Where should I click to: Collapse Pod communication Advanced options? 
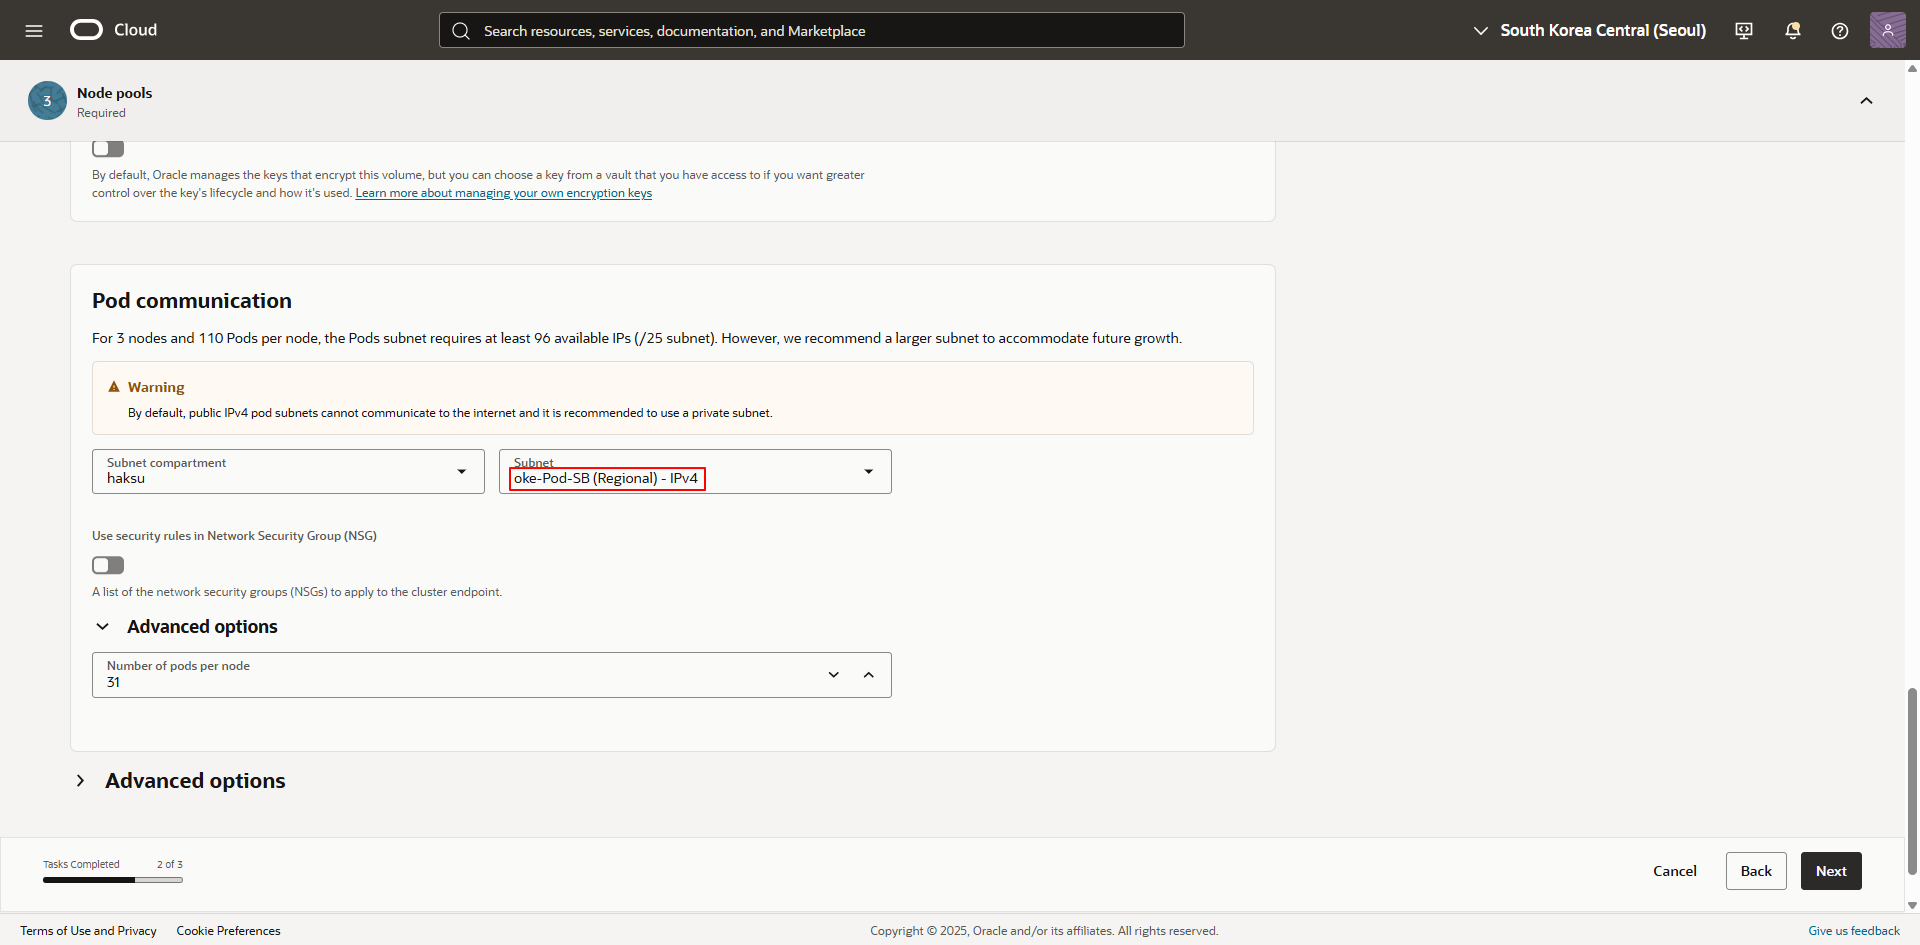pyautogui.click(x=102, y=627)
